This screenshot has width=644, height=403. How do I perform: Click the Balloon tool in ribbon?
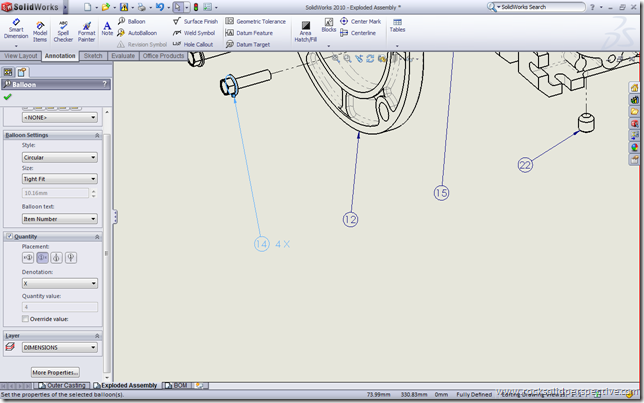132,21
